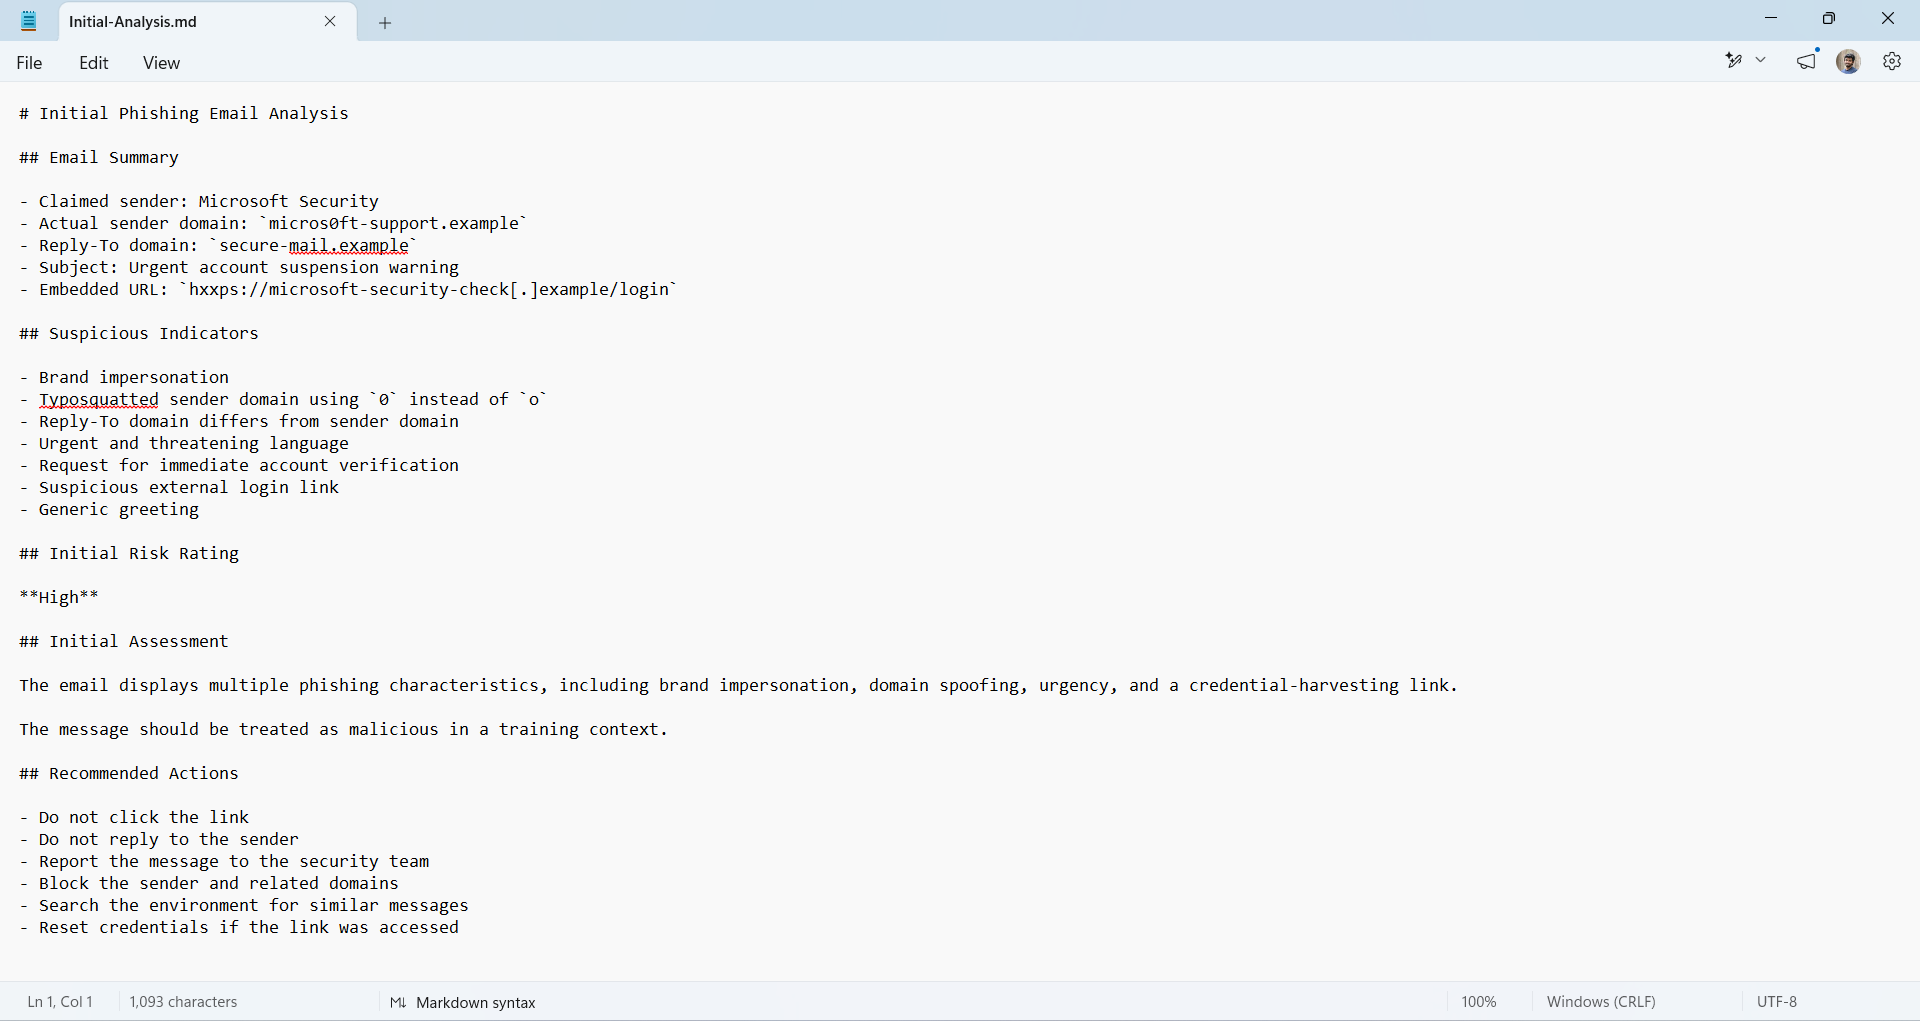Click 'Subject: Urgent account suspension warning' line
The image size is (1920, 1021).
click(239, 267)
